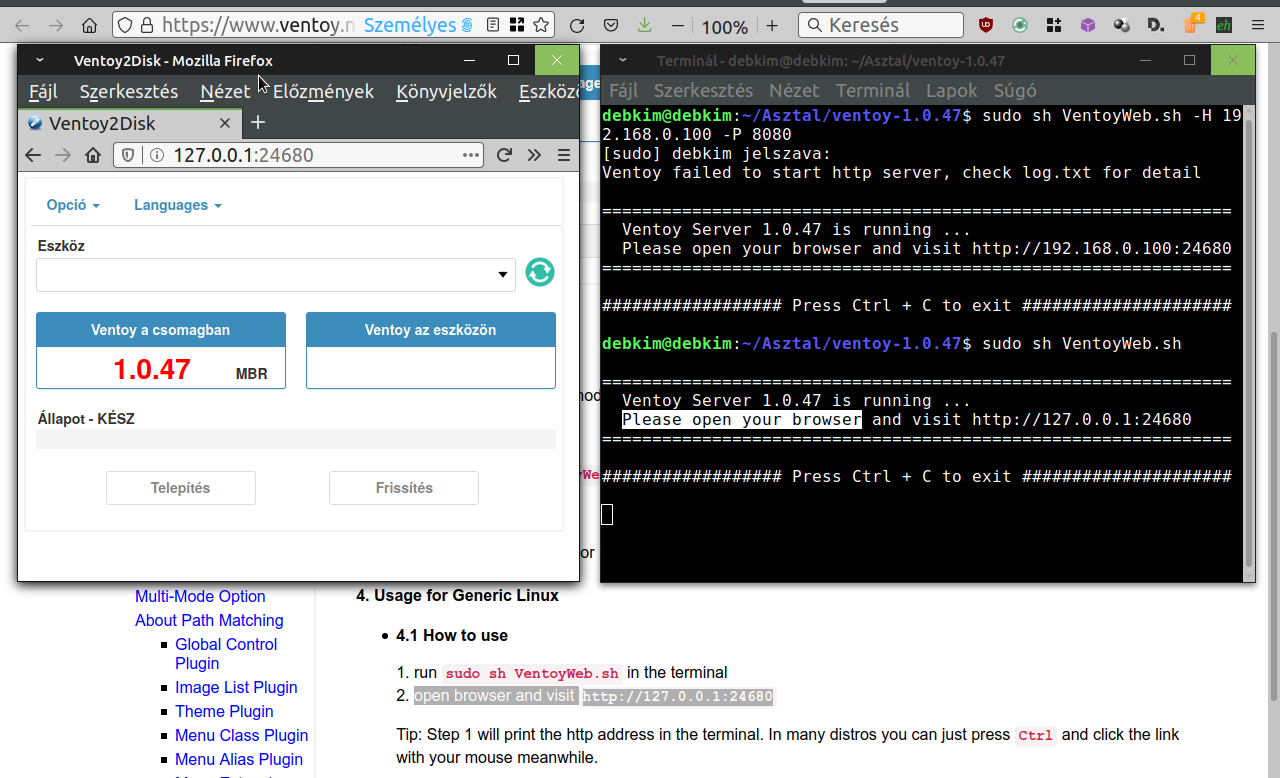1280x778 pixels.
Task: Open Theme Plugin link
Action: [224, 711]
